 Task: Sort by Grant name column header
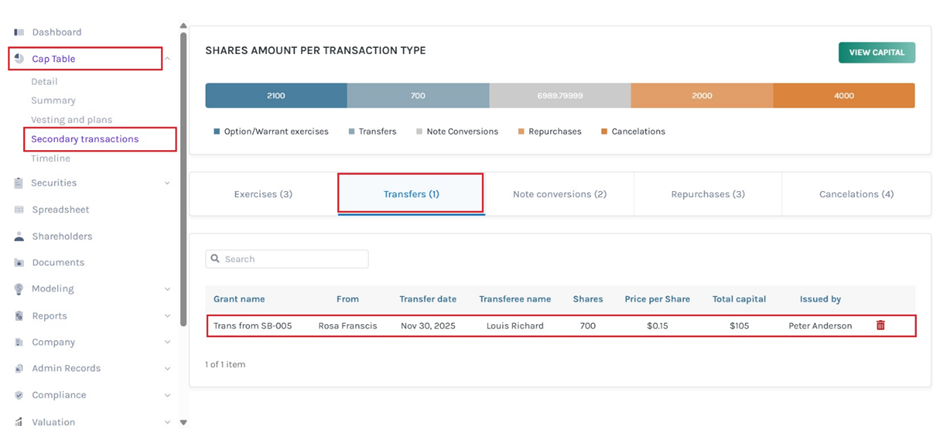[x=239, y=299]
